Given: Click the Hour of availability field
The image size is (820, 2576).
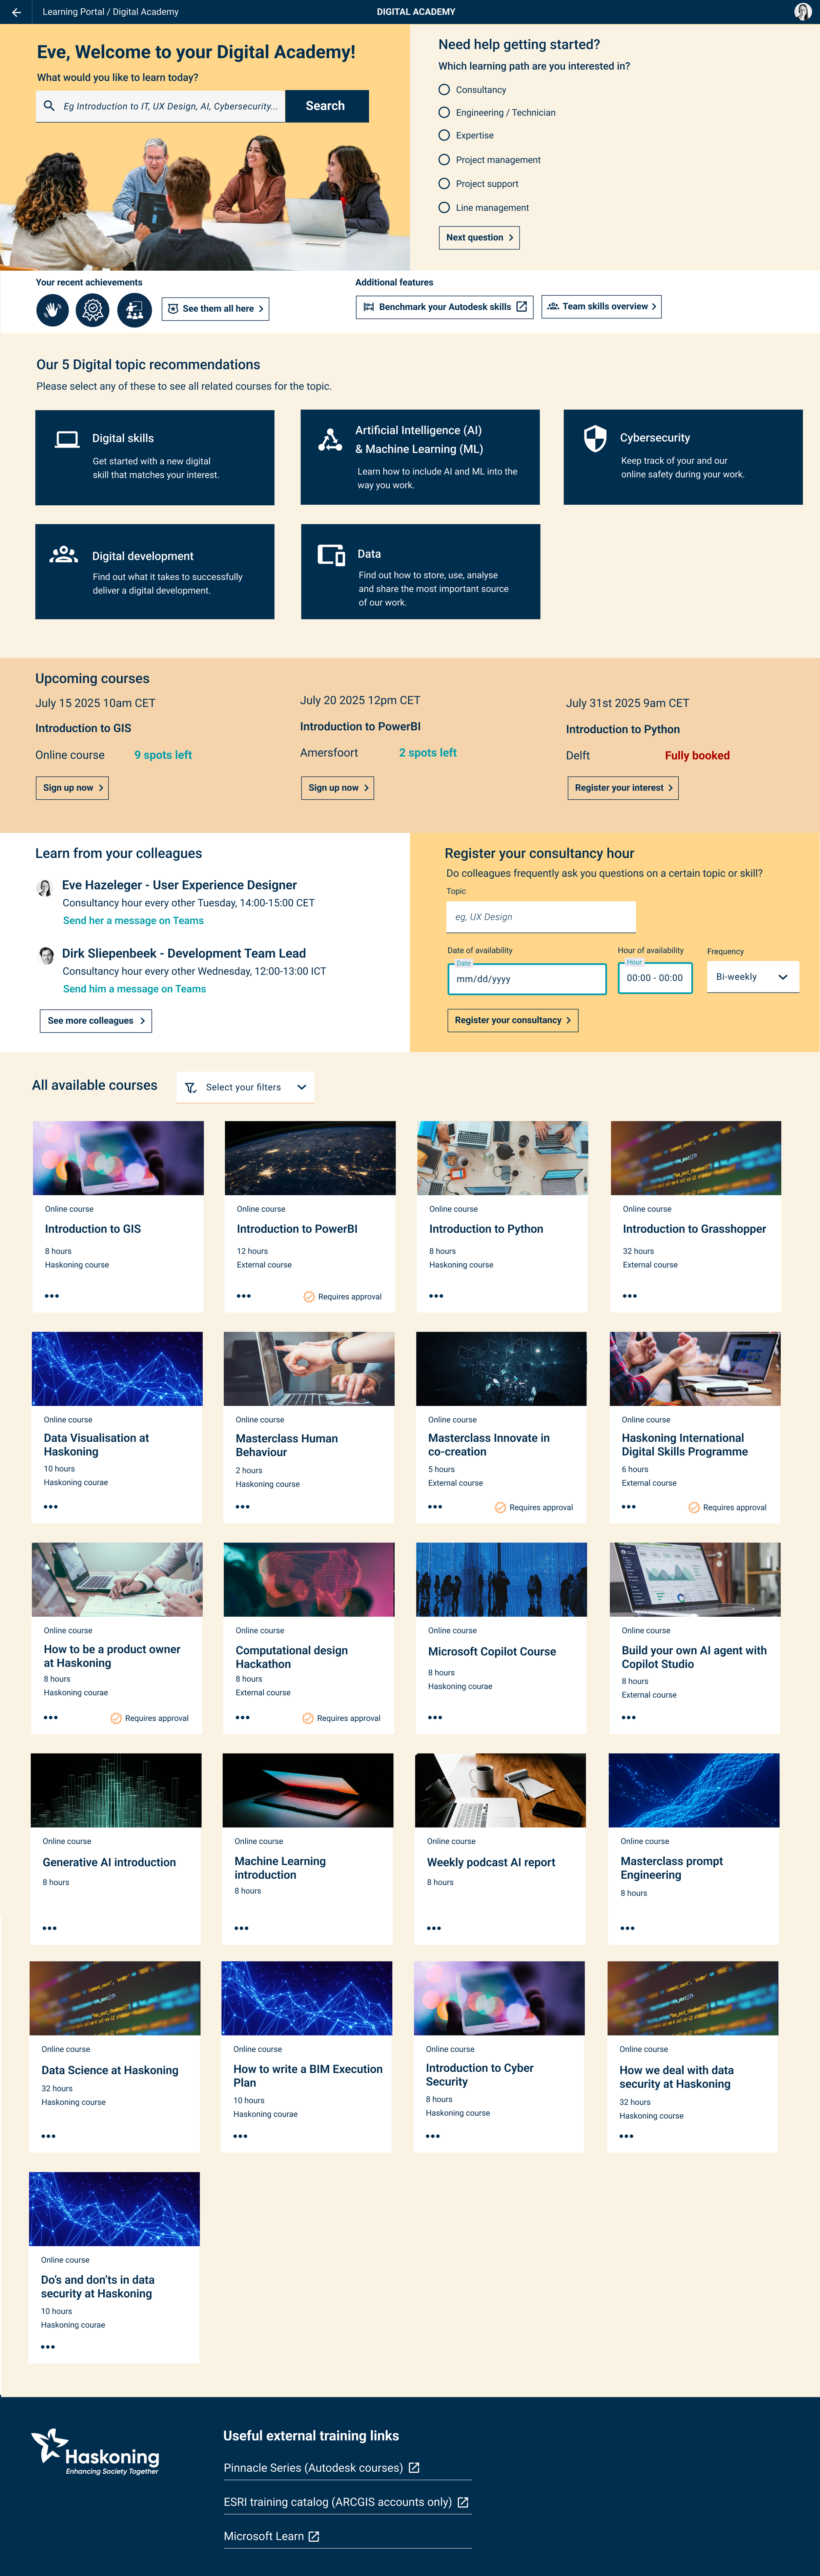Looking at the screenshot, I should coord(655,978).
